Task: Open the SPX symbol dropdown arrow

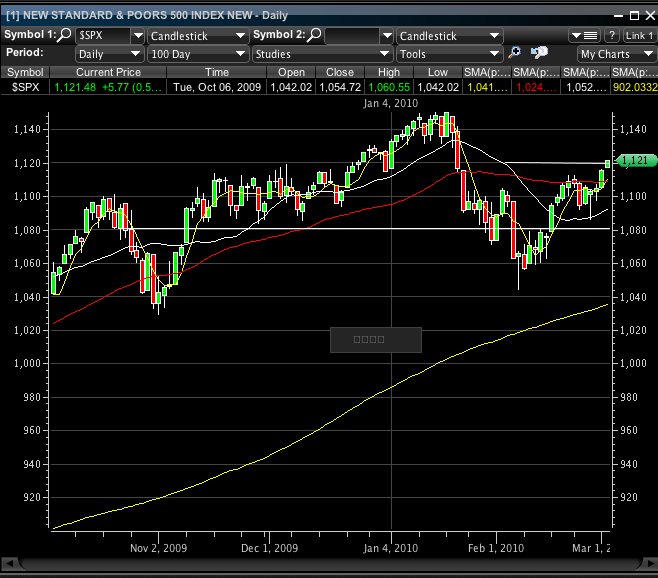Action: [x=138, y=35]
